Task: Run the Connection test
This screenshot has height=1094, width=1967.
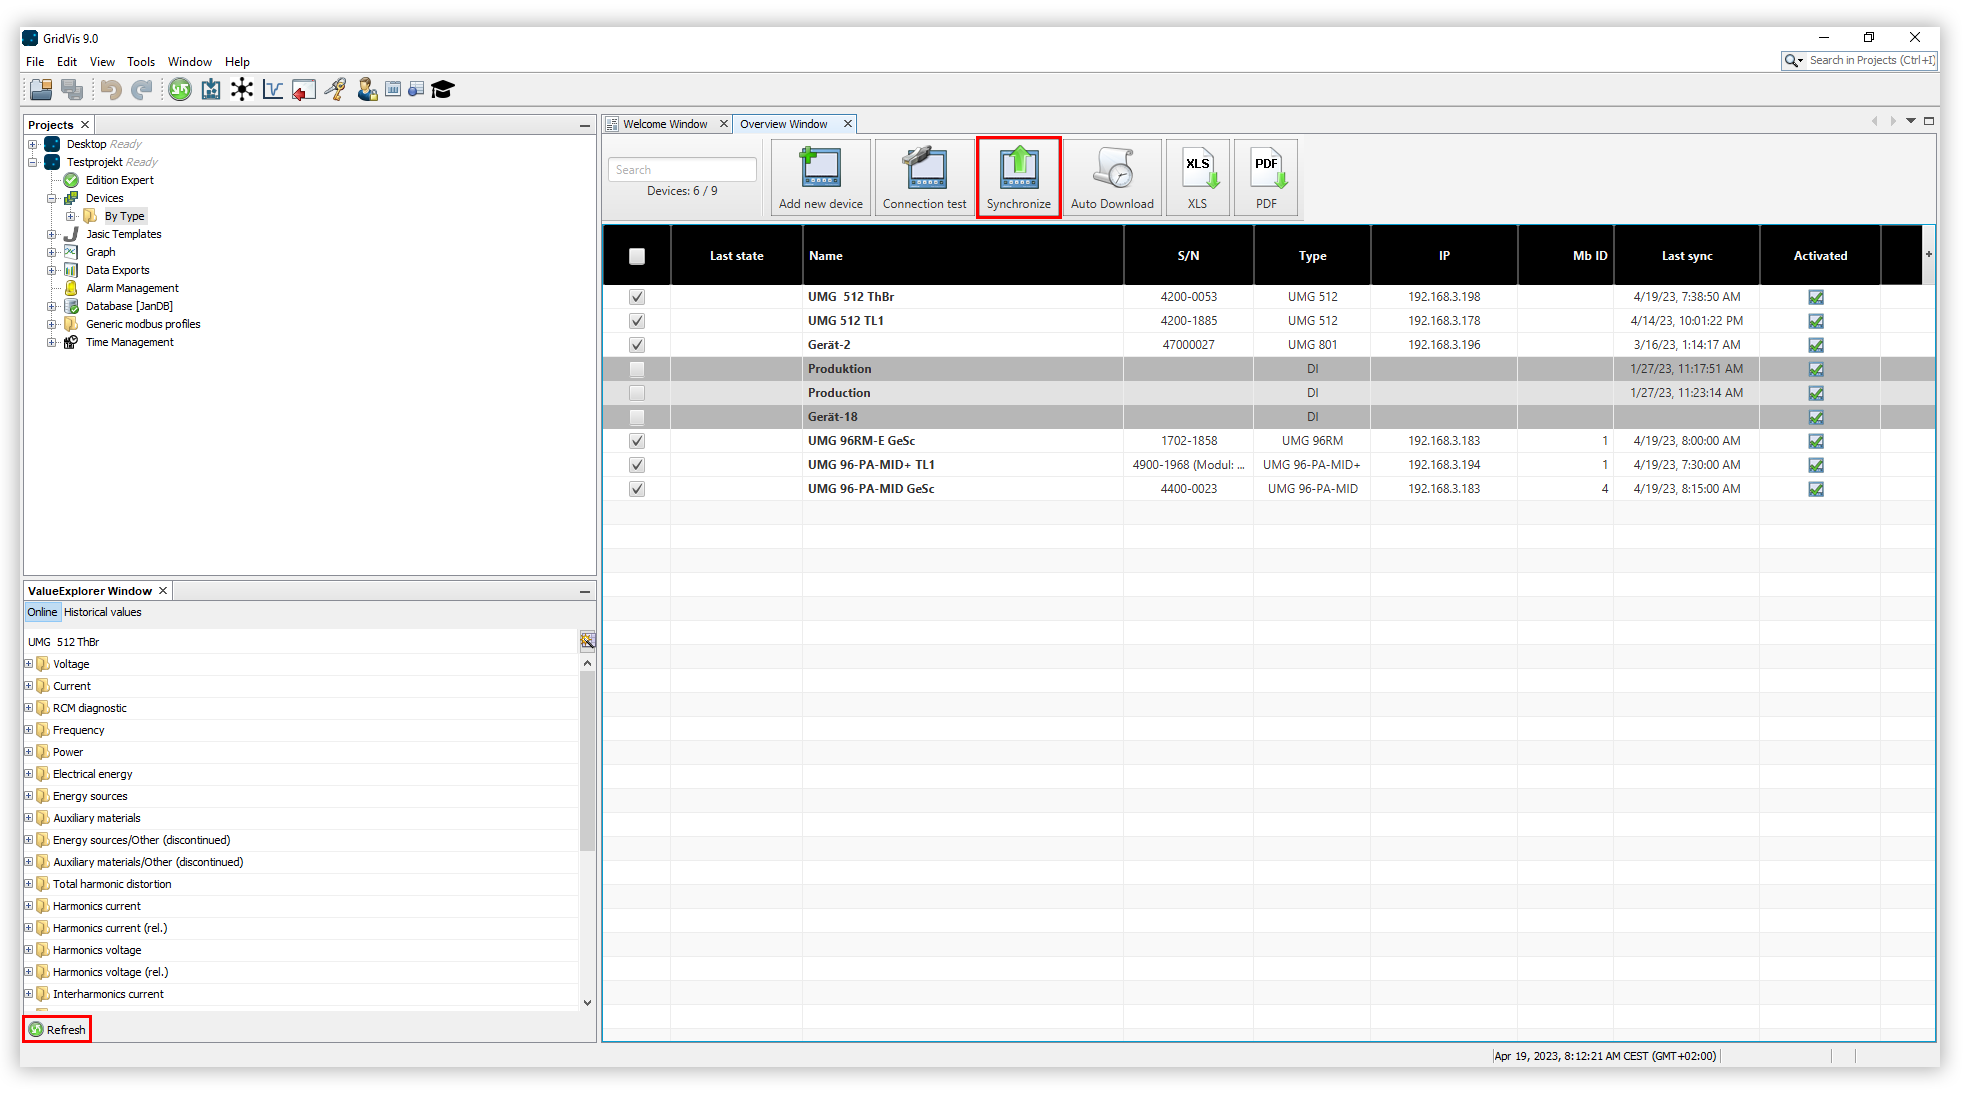Action: pos(924,177)
